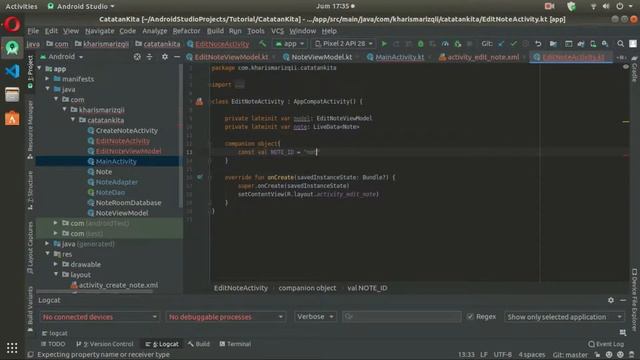Open Logcat settings gear icon
Viewport: 640px width, 360px height.
611,300
